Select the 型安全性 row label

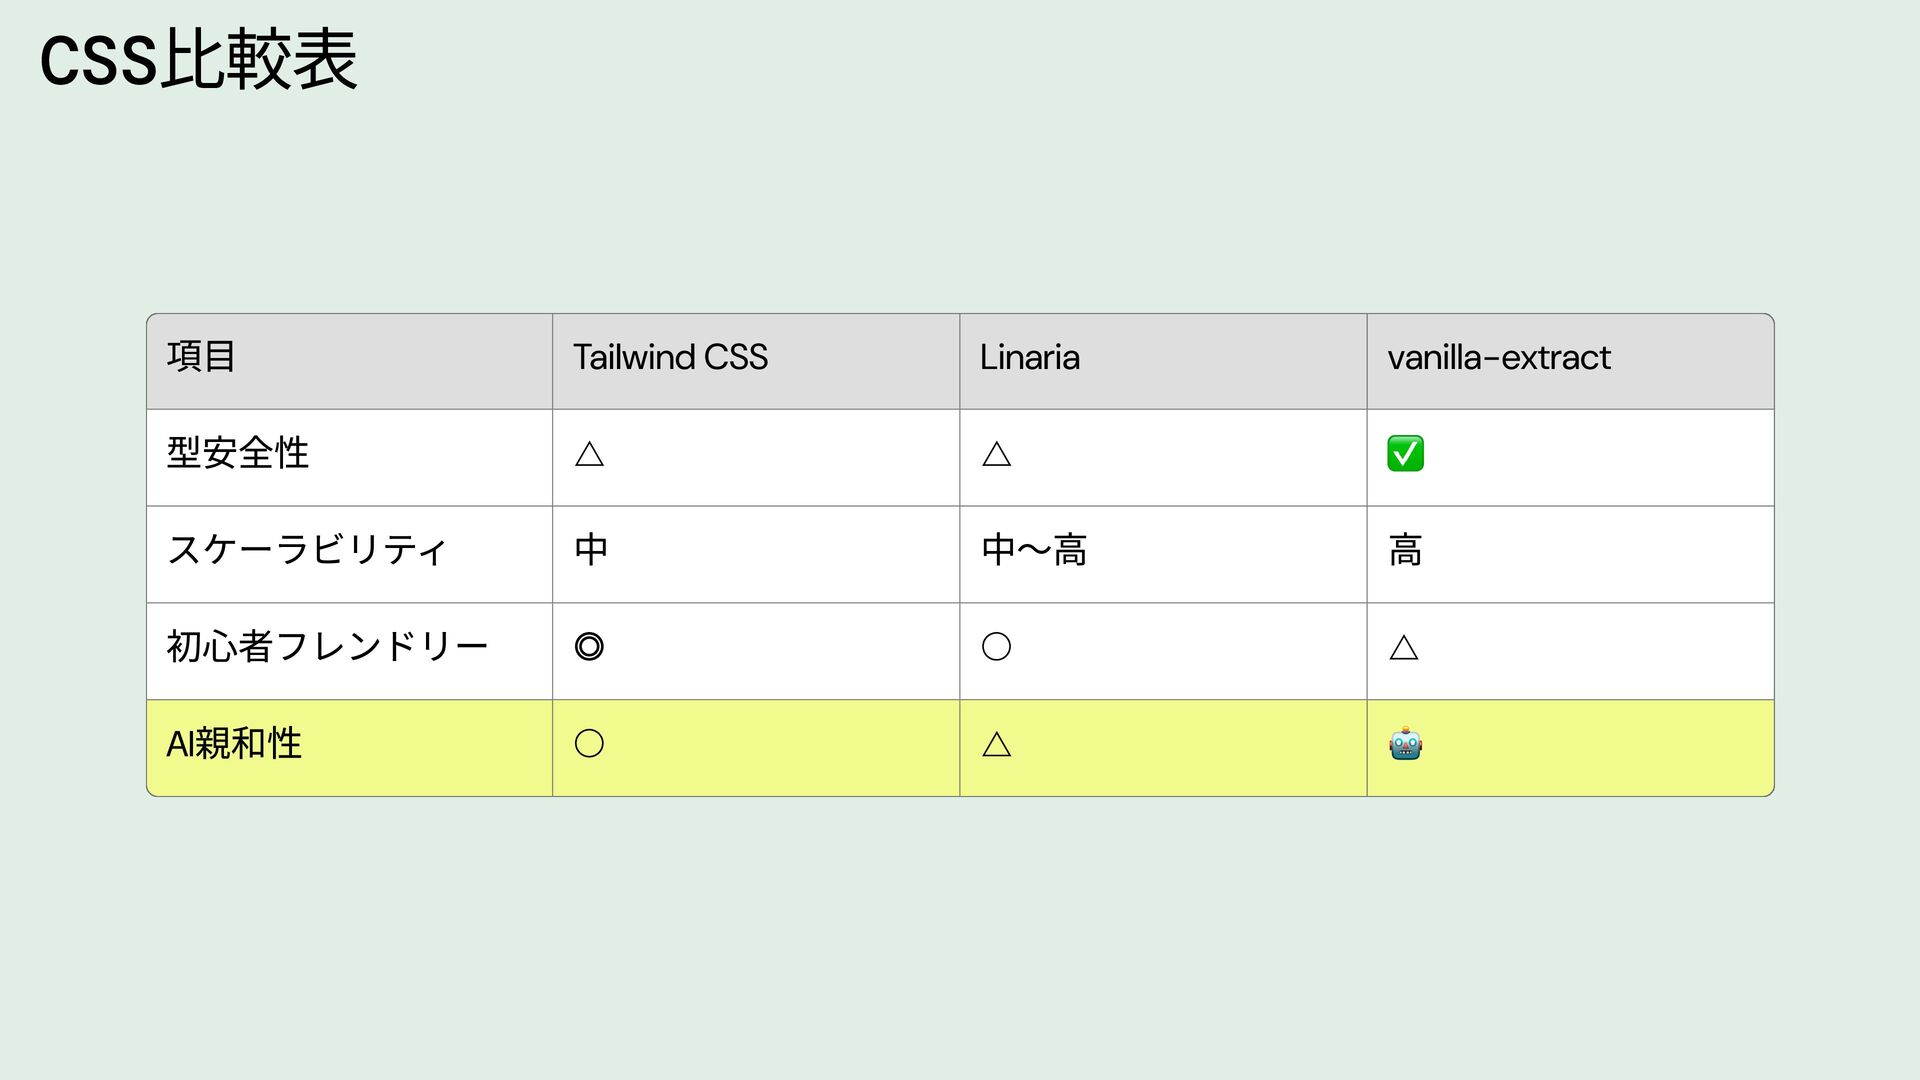[x=237, y=454]
